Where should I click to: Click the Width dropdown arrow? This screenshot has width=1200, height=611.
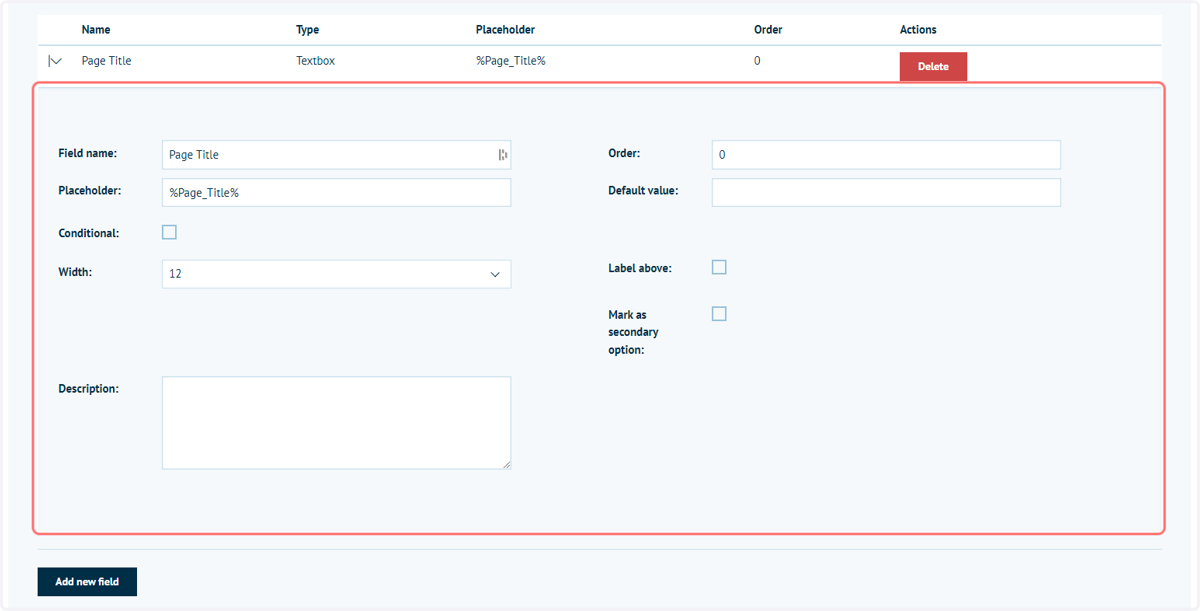495,275
